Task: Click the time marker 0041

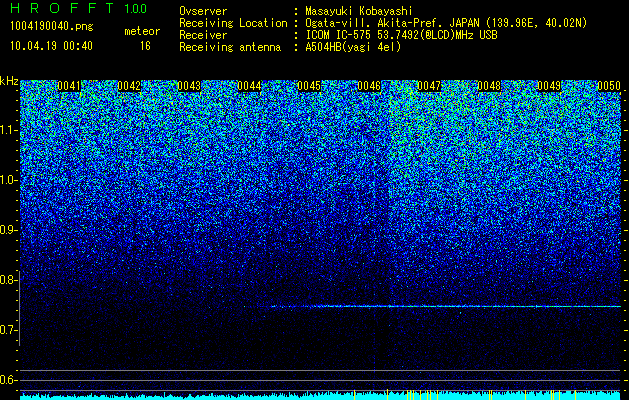Action: (69, 86)
